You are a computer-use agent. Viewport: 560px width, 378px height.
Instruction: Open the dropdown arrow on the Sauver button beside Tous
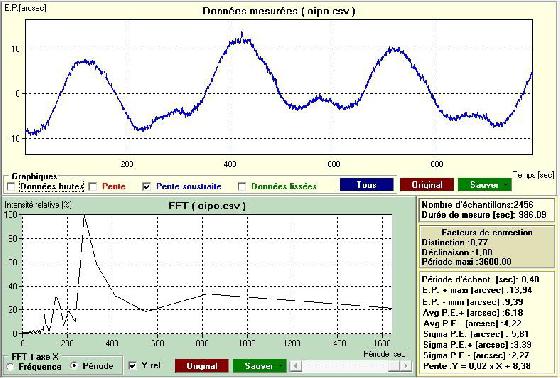tap(507, 185)
